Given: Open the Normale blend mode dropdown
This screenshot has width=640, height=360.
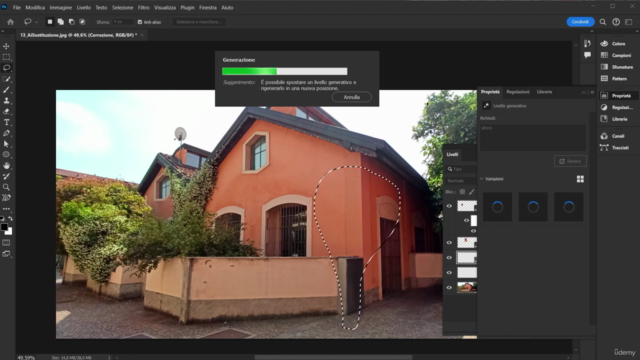Looking at the screenshot, I should (x=461, y=180).
